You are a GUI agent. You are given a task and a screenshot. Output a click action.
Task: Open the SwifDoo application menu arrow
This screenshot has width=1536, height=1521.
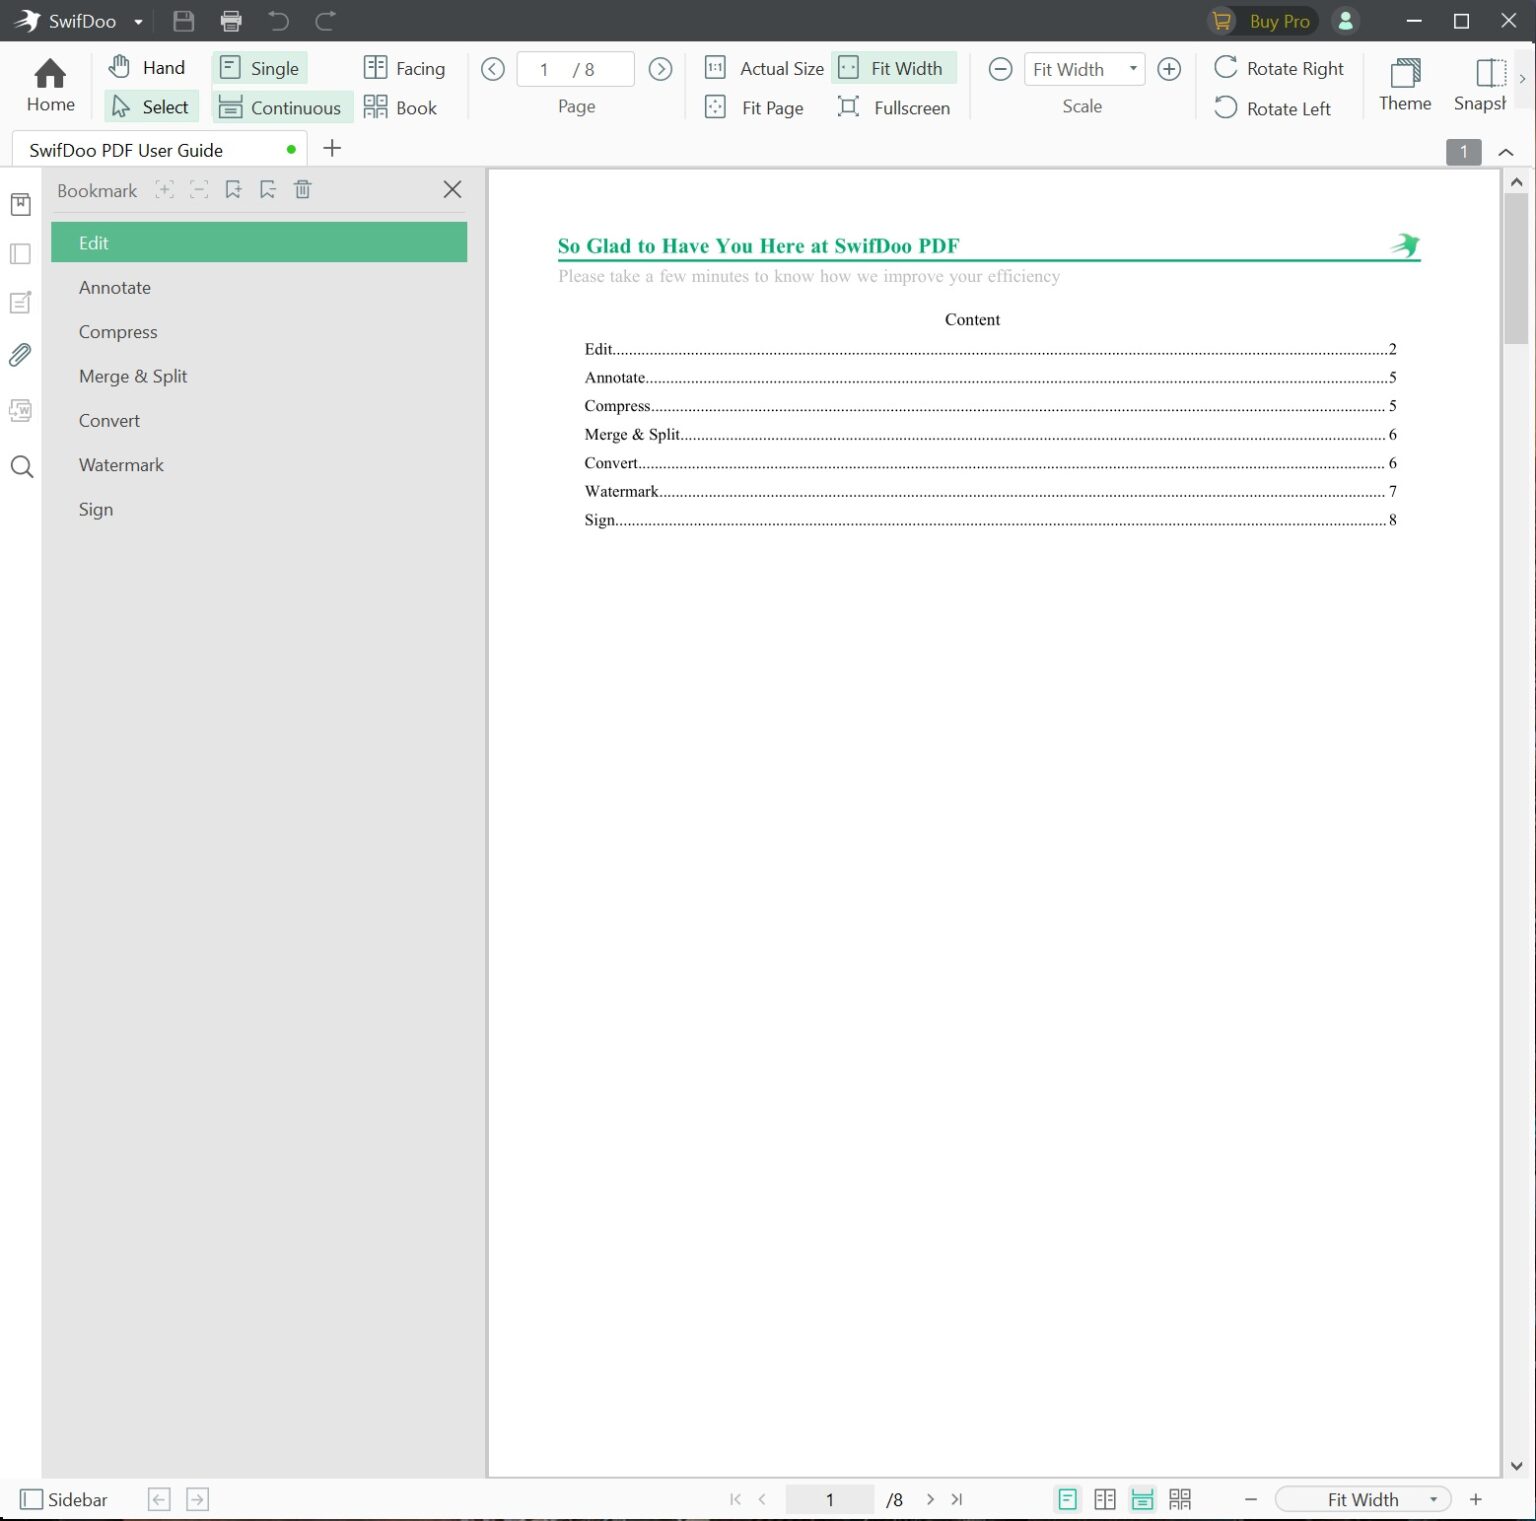coord(138,22)
